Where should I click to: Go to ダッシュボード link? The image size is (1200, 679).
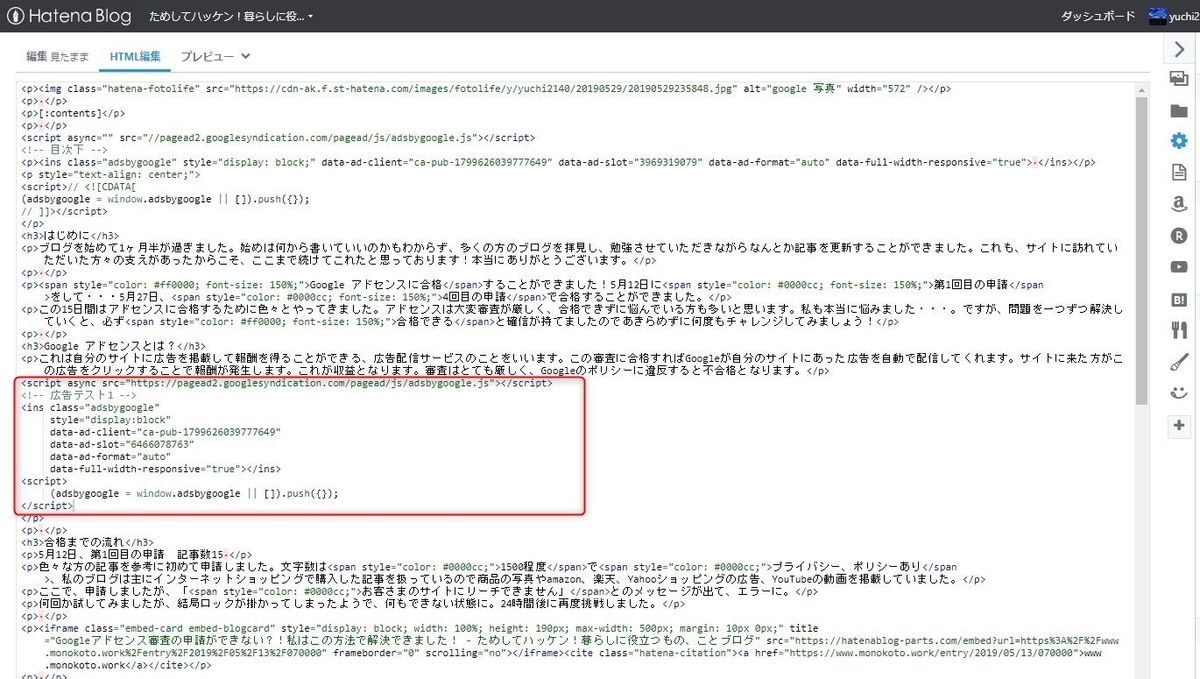pyautogui.click(x=1097, y=16)
